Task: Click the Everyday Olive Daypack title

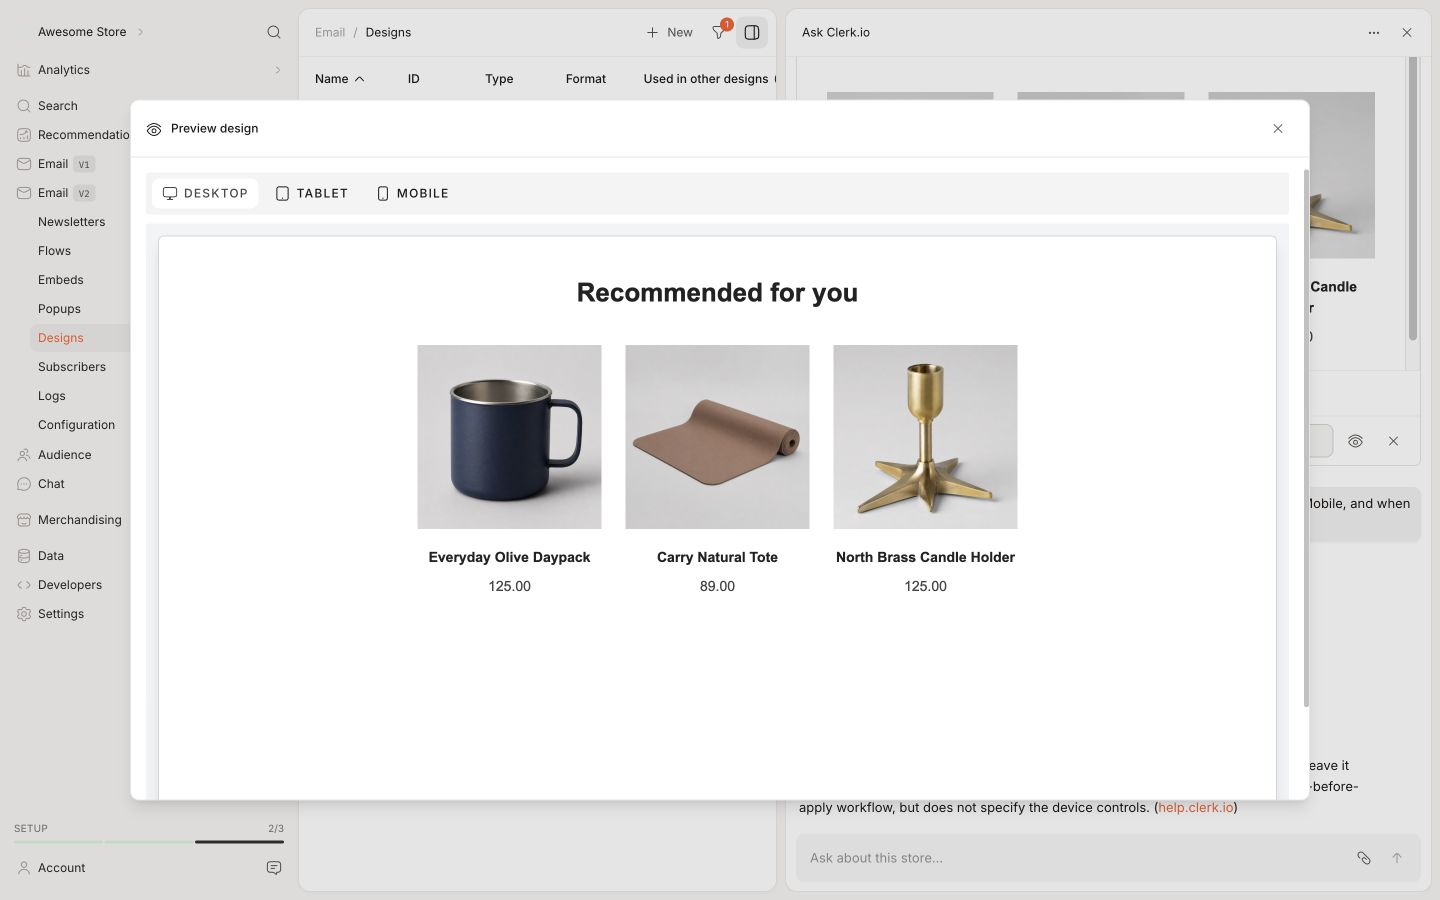Action: pyautogui.click(x=510, y=557)
